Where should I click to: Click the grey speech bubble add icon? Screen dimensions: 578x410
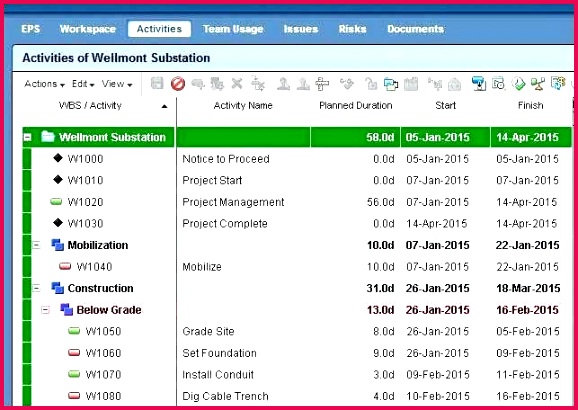[198, 84]
